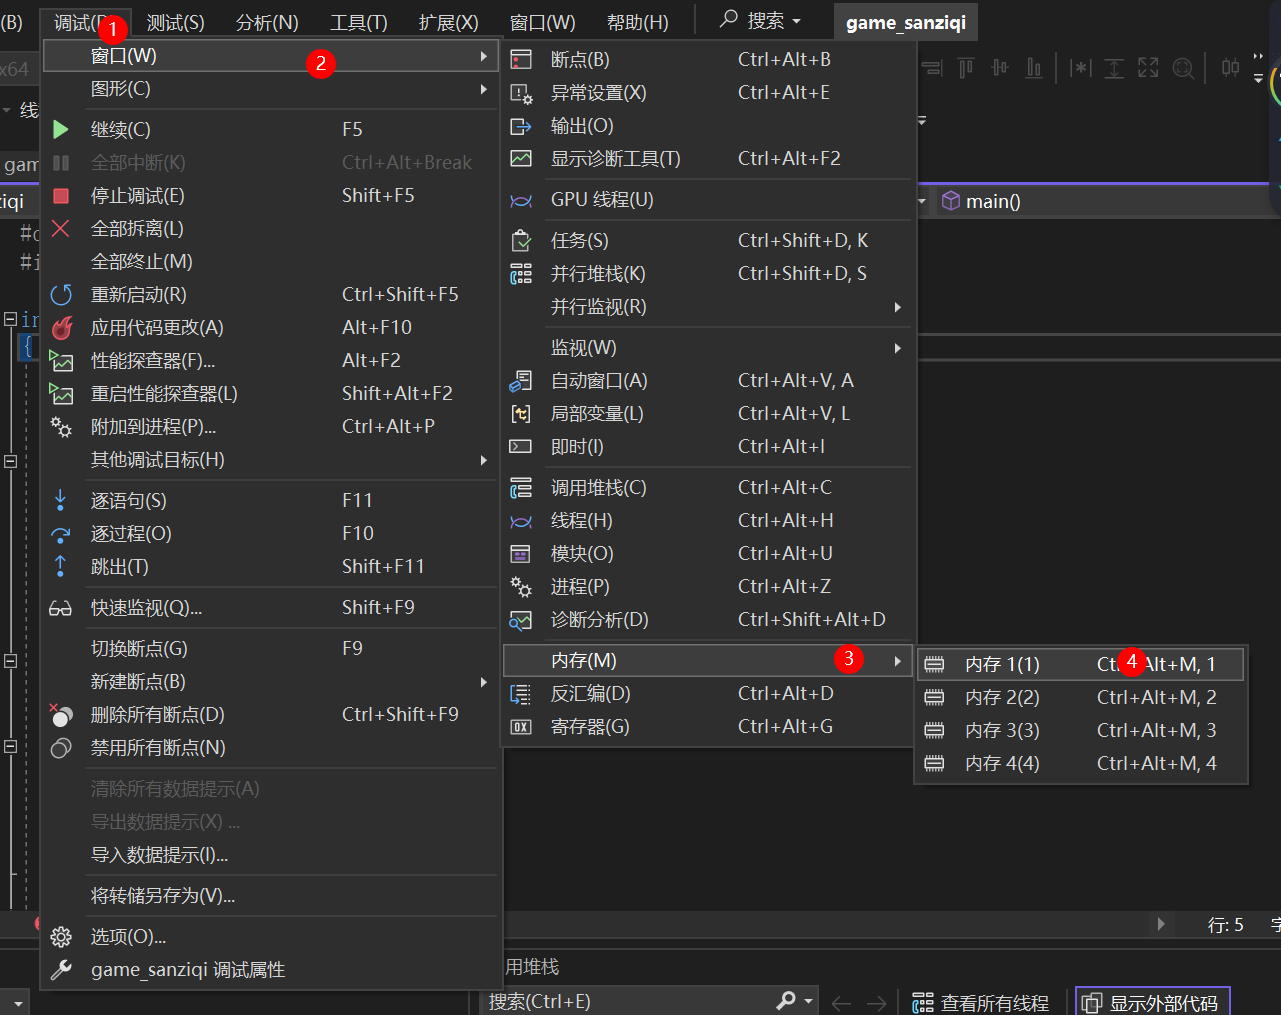Click the 快速监视 glasses icon
Screen dimensions: 1281x1015
61,608
